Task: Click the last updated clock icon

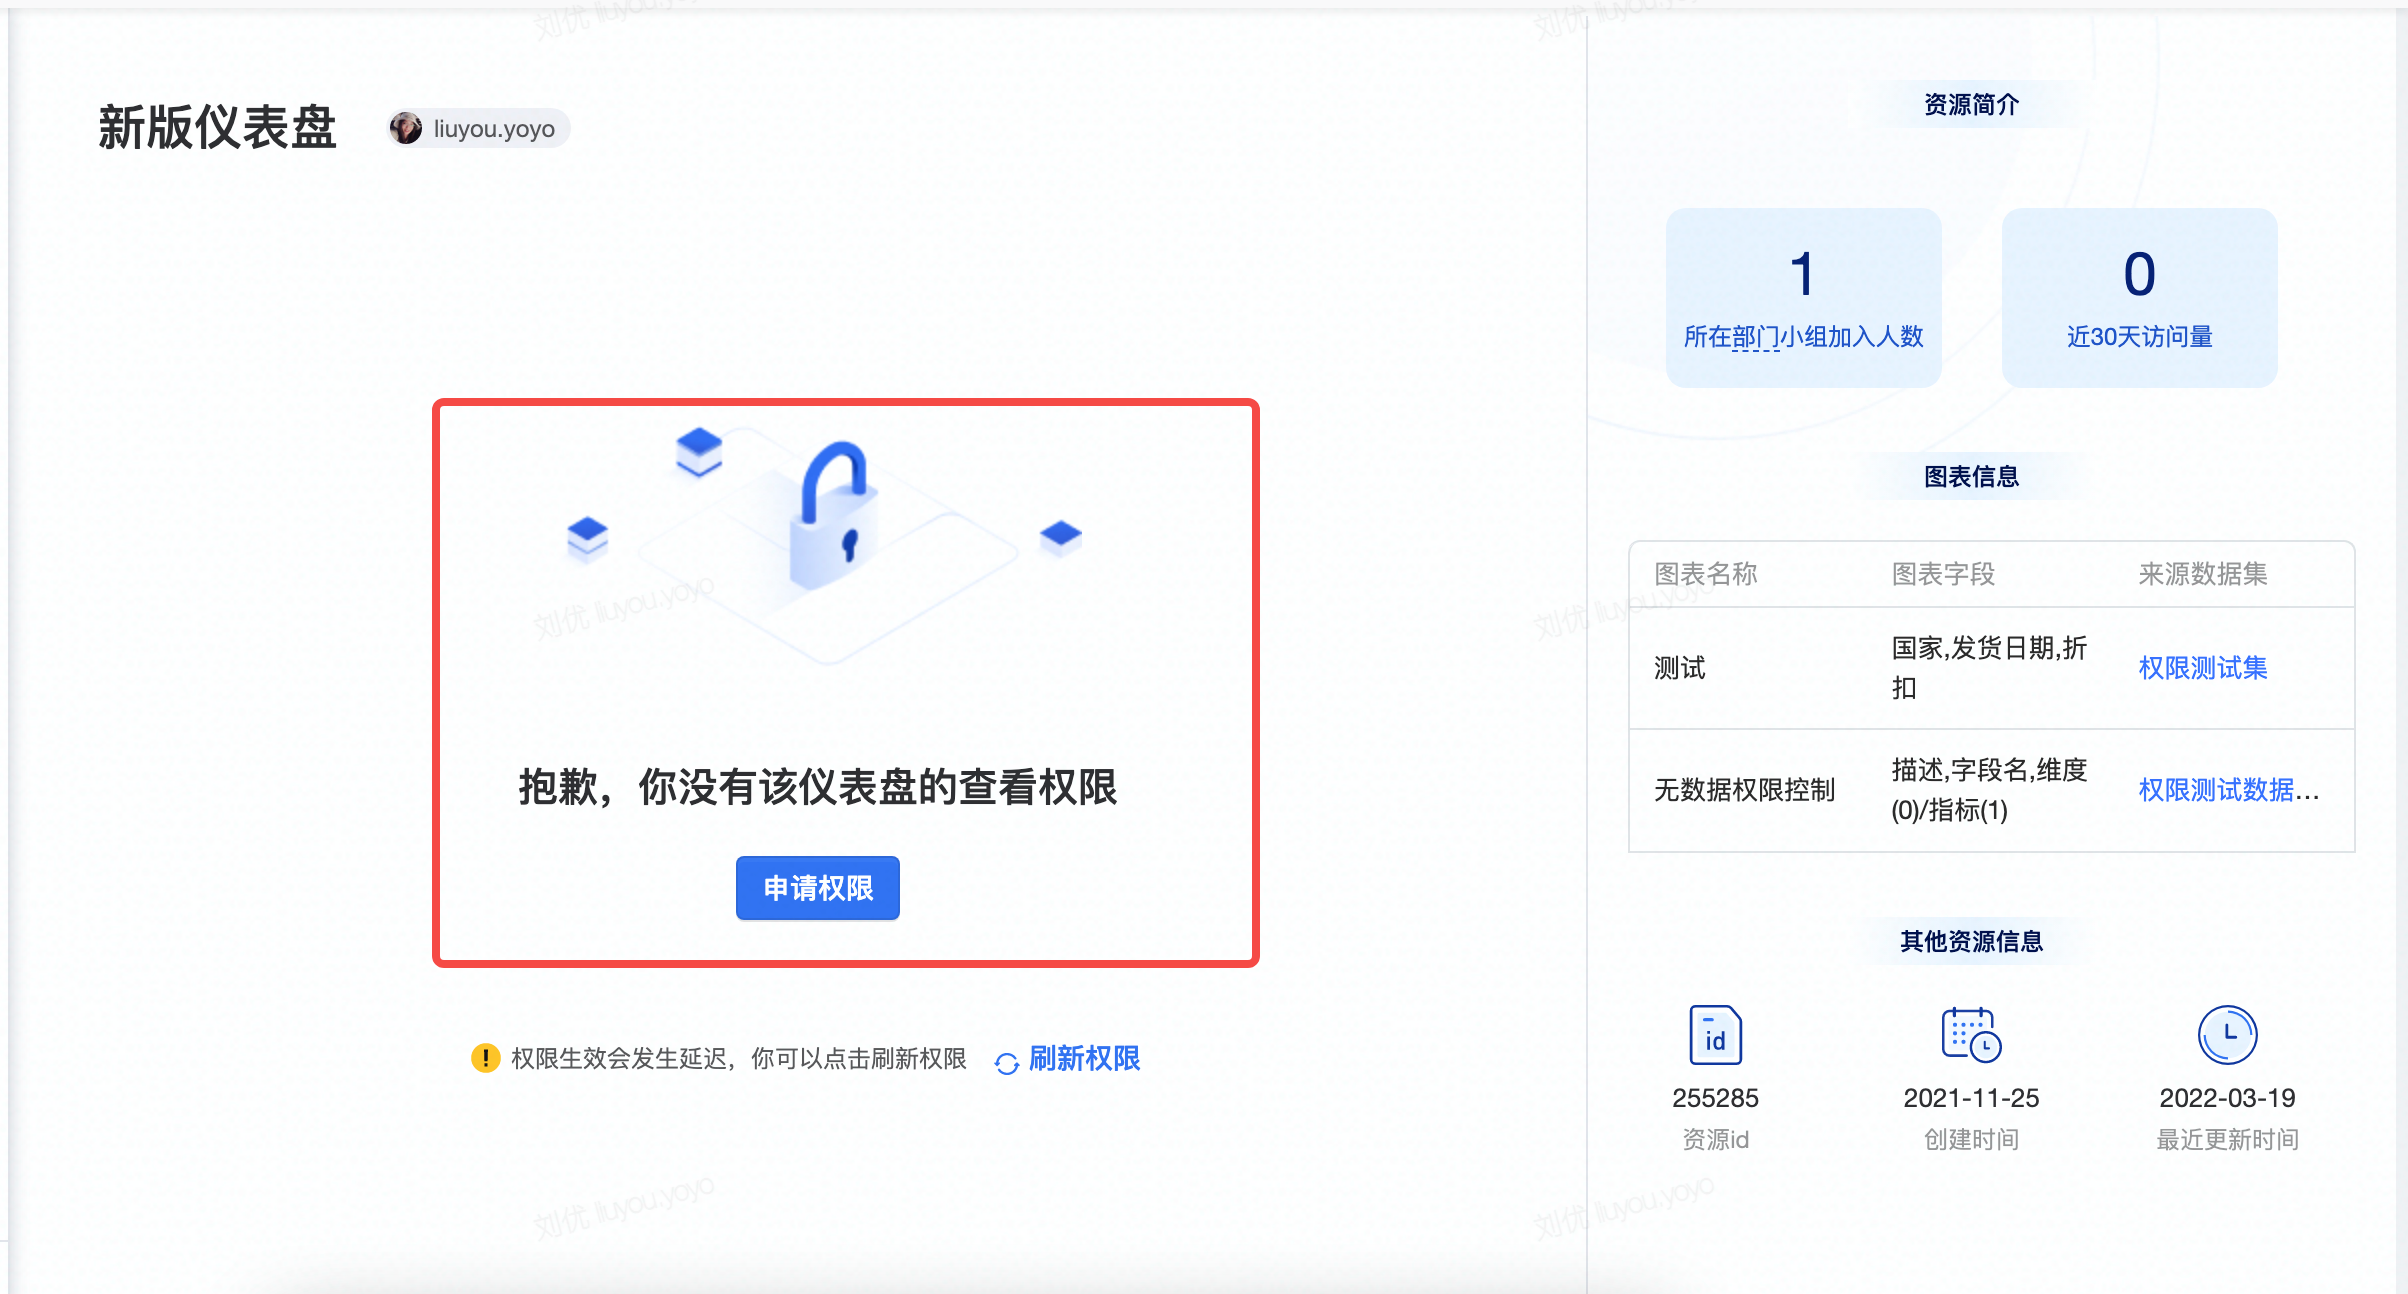Action: 2227,1035
